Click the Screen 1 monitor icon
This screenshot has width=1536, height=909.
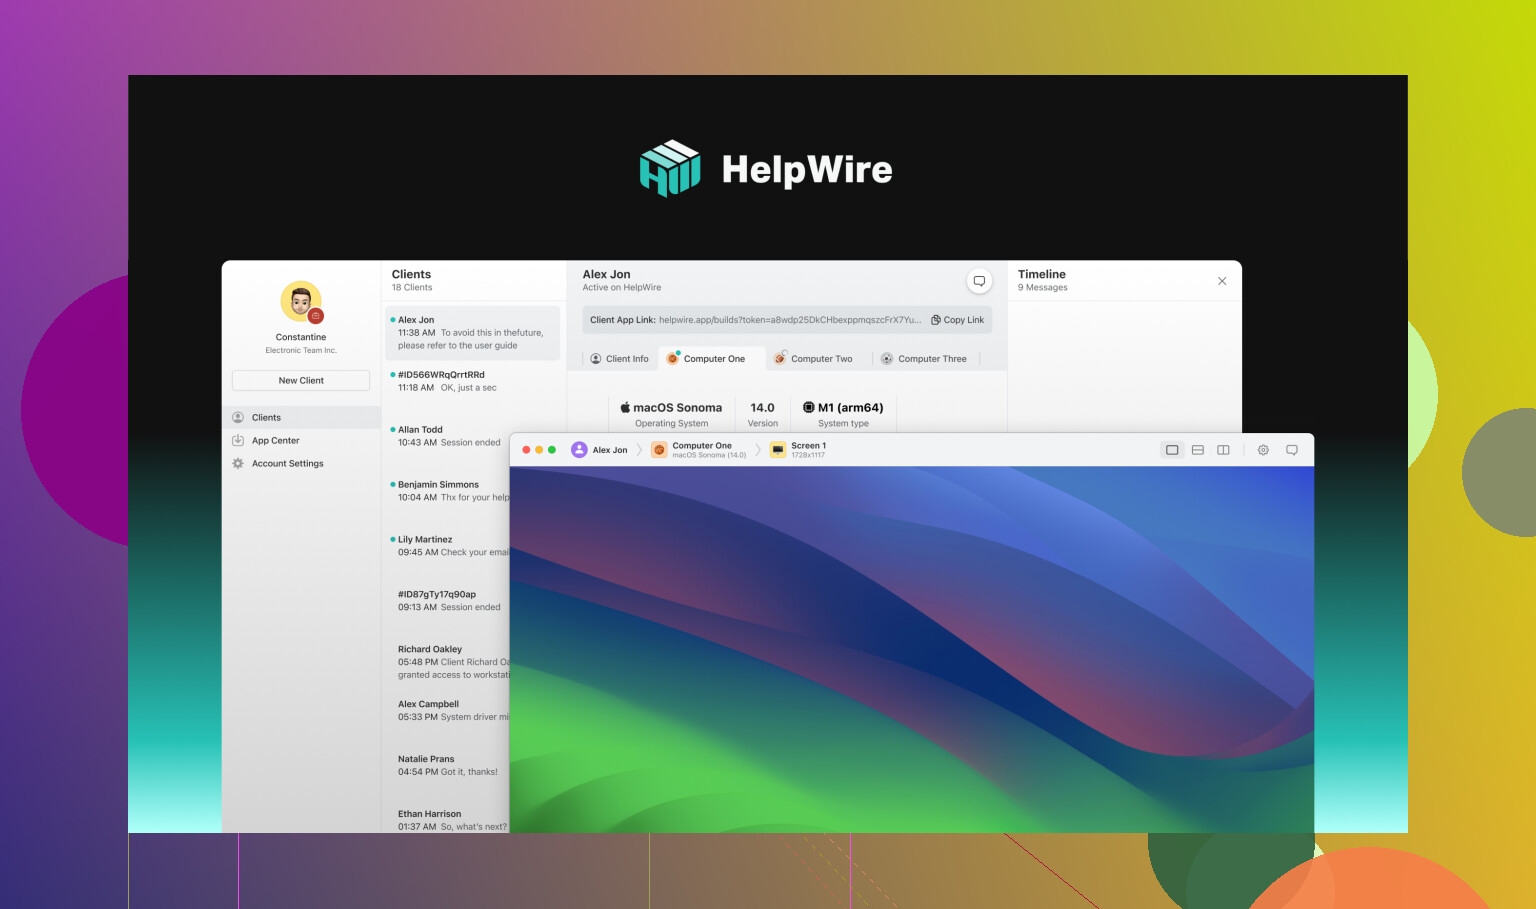coord(778,450)
